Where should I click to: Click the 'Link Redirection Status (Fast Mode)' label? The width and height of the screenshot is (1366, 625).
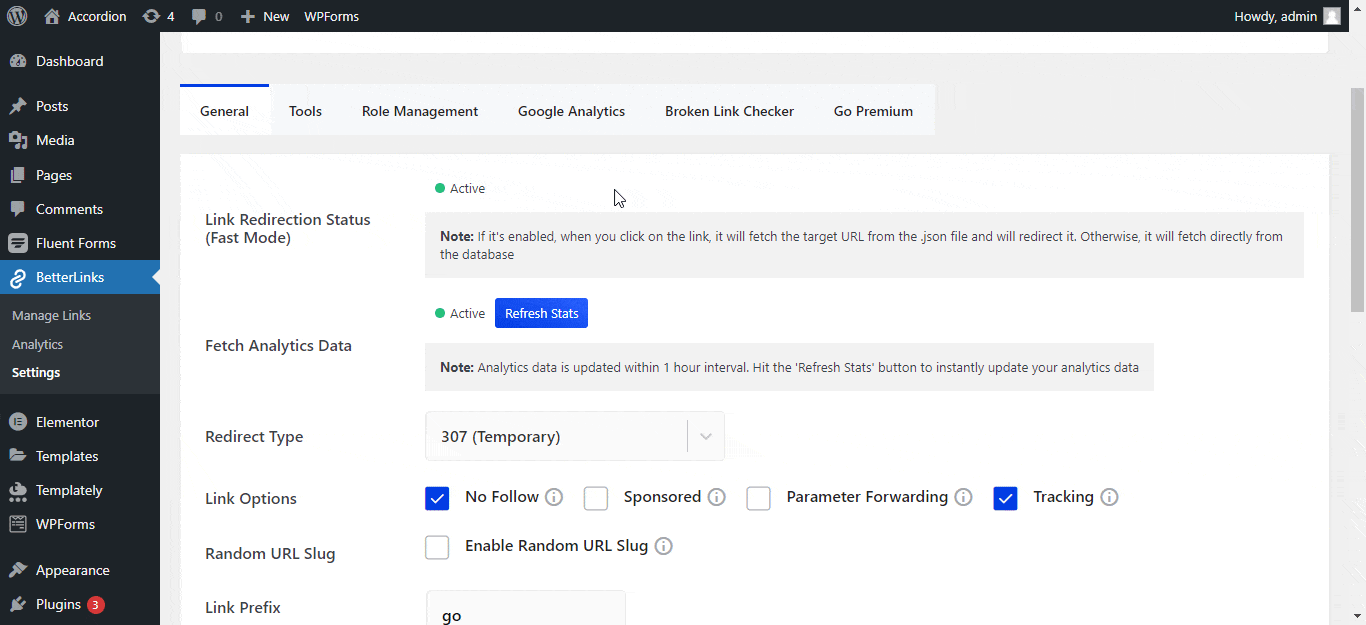click(x=288, y=229)
